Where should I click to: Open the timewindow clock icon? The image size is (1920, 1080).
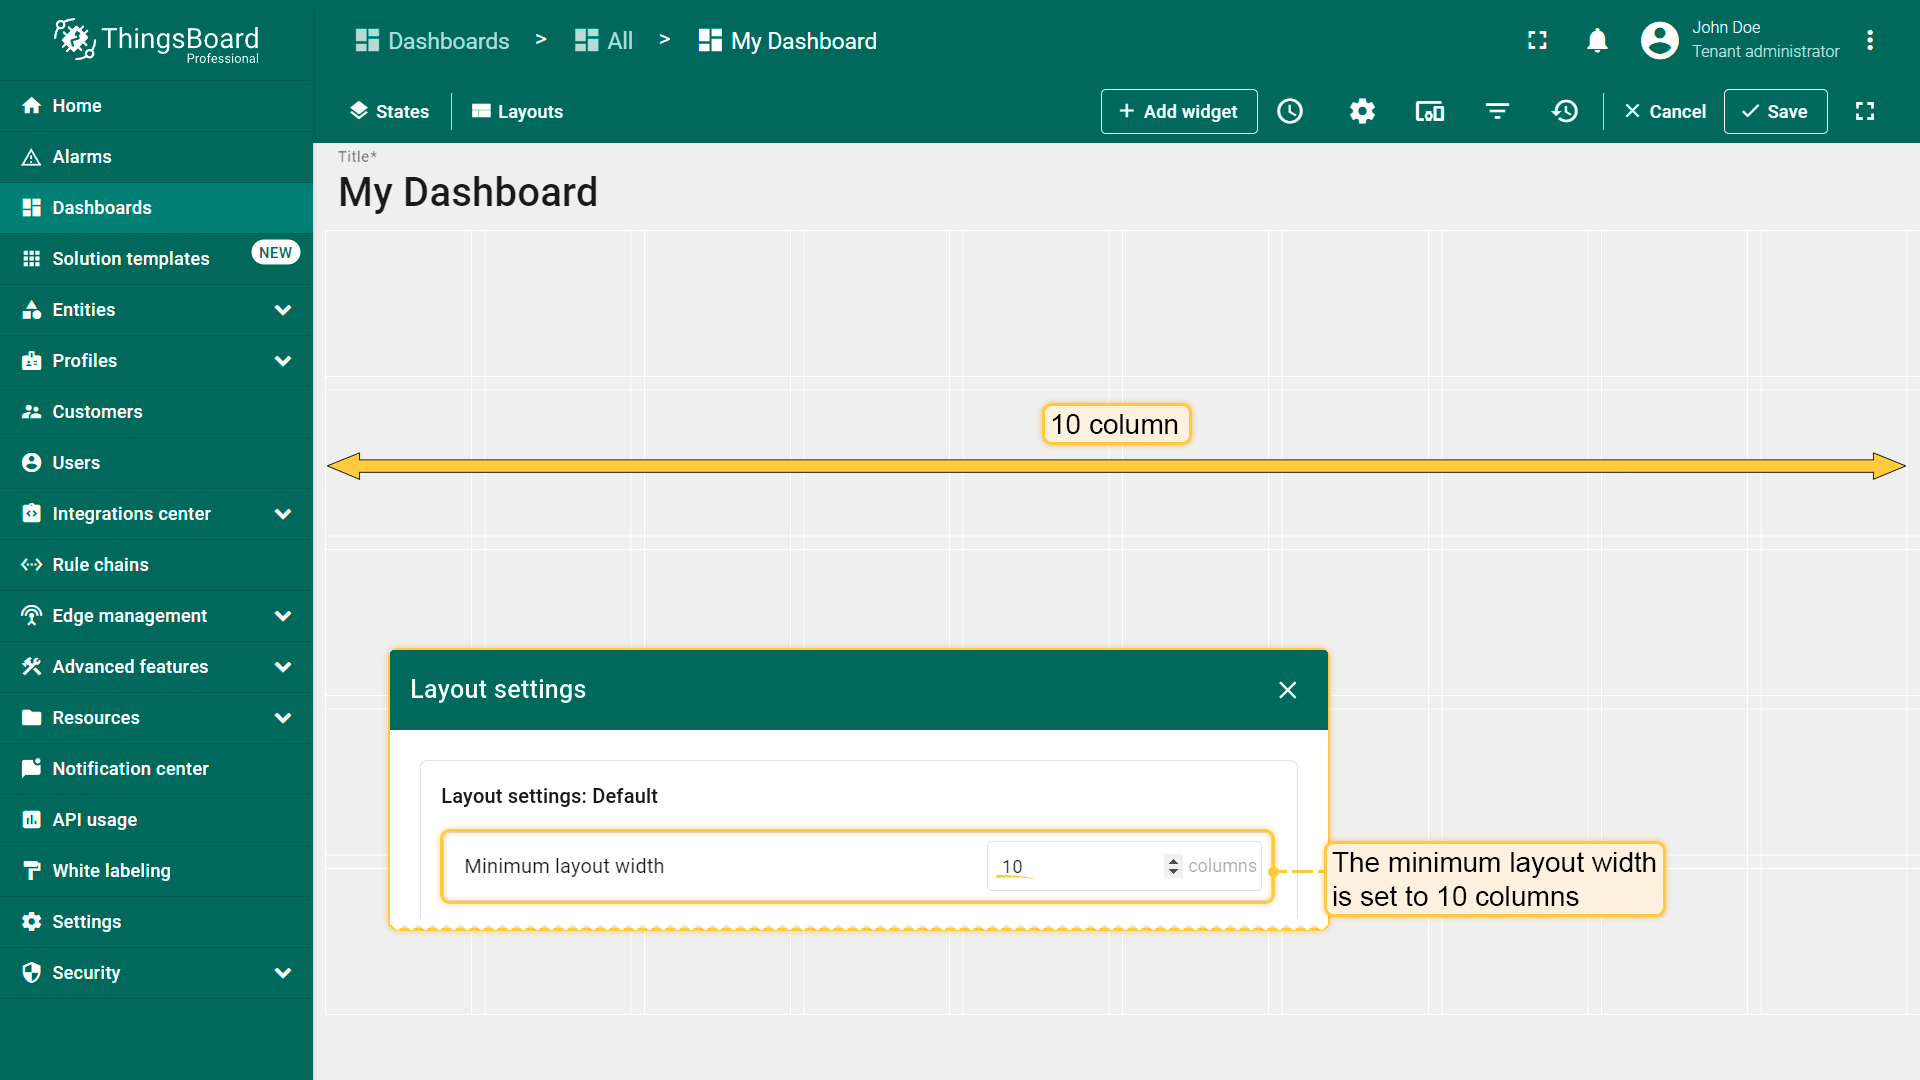pos(1290,111)
